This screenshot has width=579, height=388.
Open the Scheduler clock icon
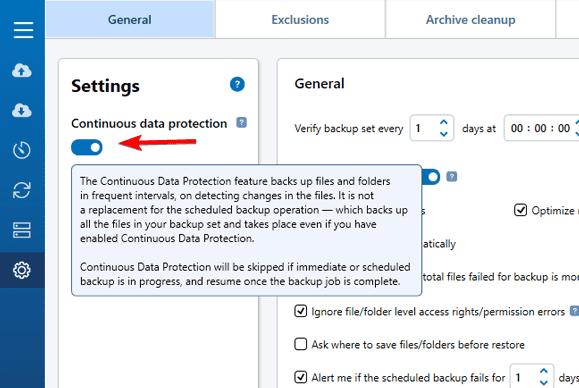coord(22,150)
